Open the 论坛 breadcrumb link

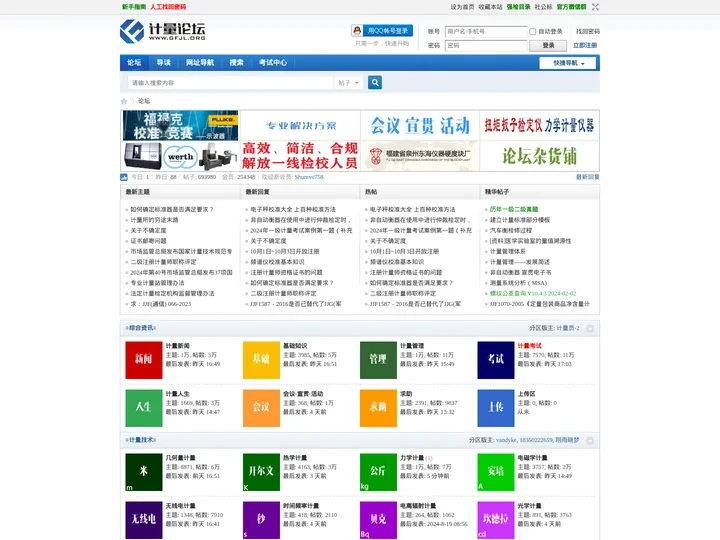[144, 101]
